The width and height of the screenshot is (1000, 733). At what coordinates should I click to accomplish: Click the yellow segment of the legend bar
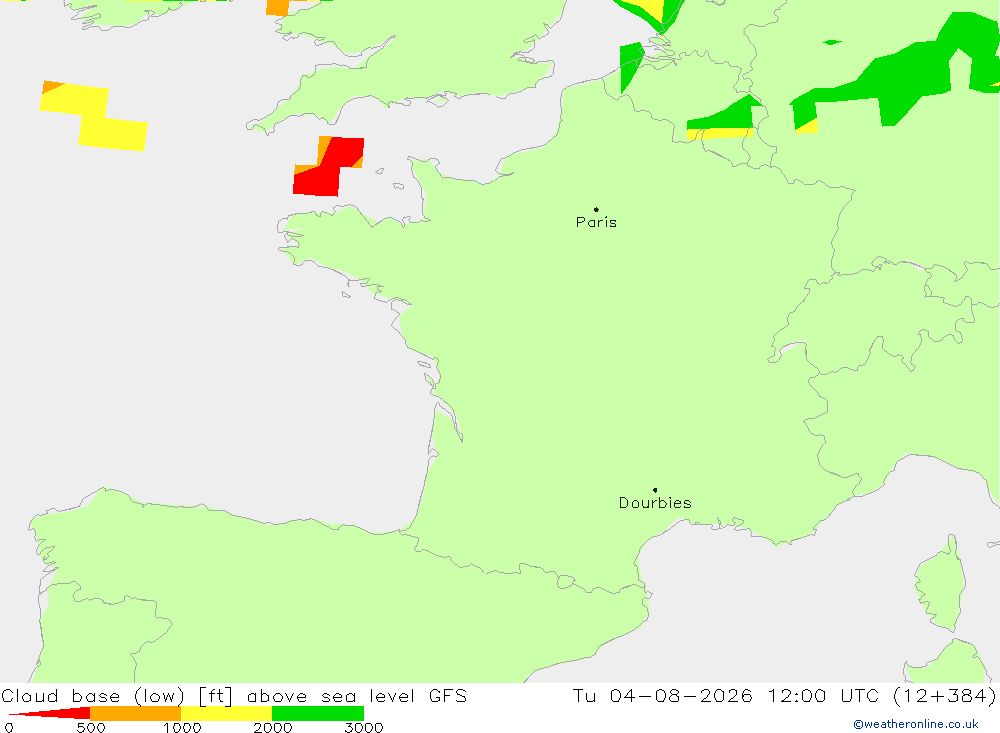(226, 713)
